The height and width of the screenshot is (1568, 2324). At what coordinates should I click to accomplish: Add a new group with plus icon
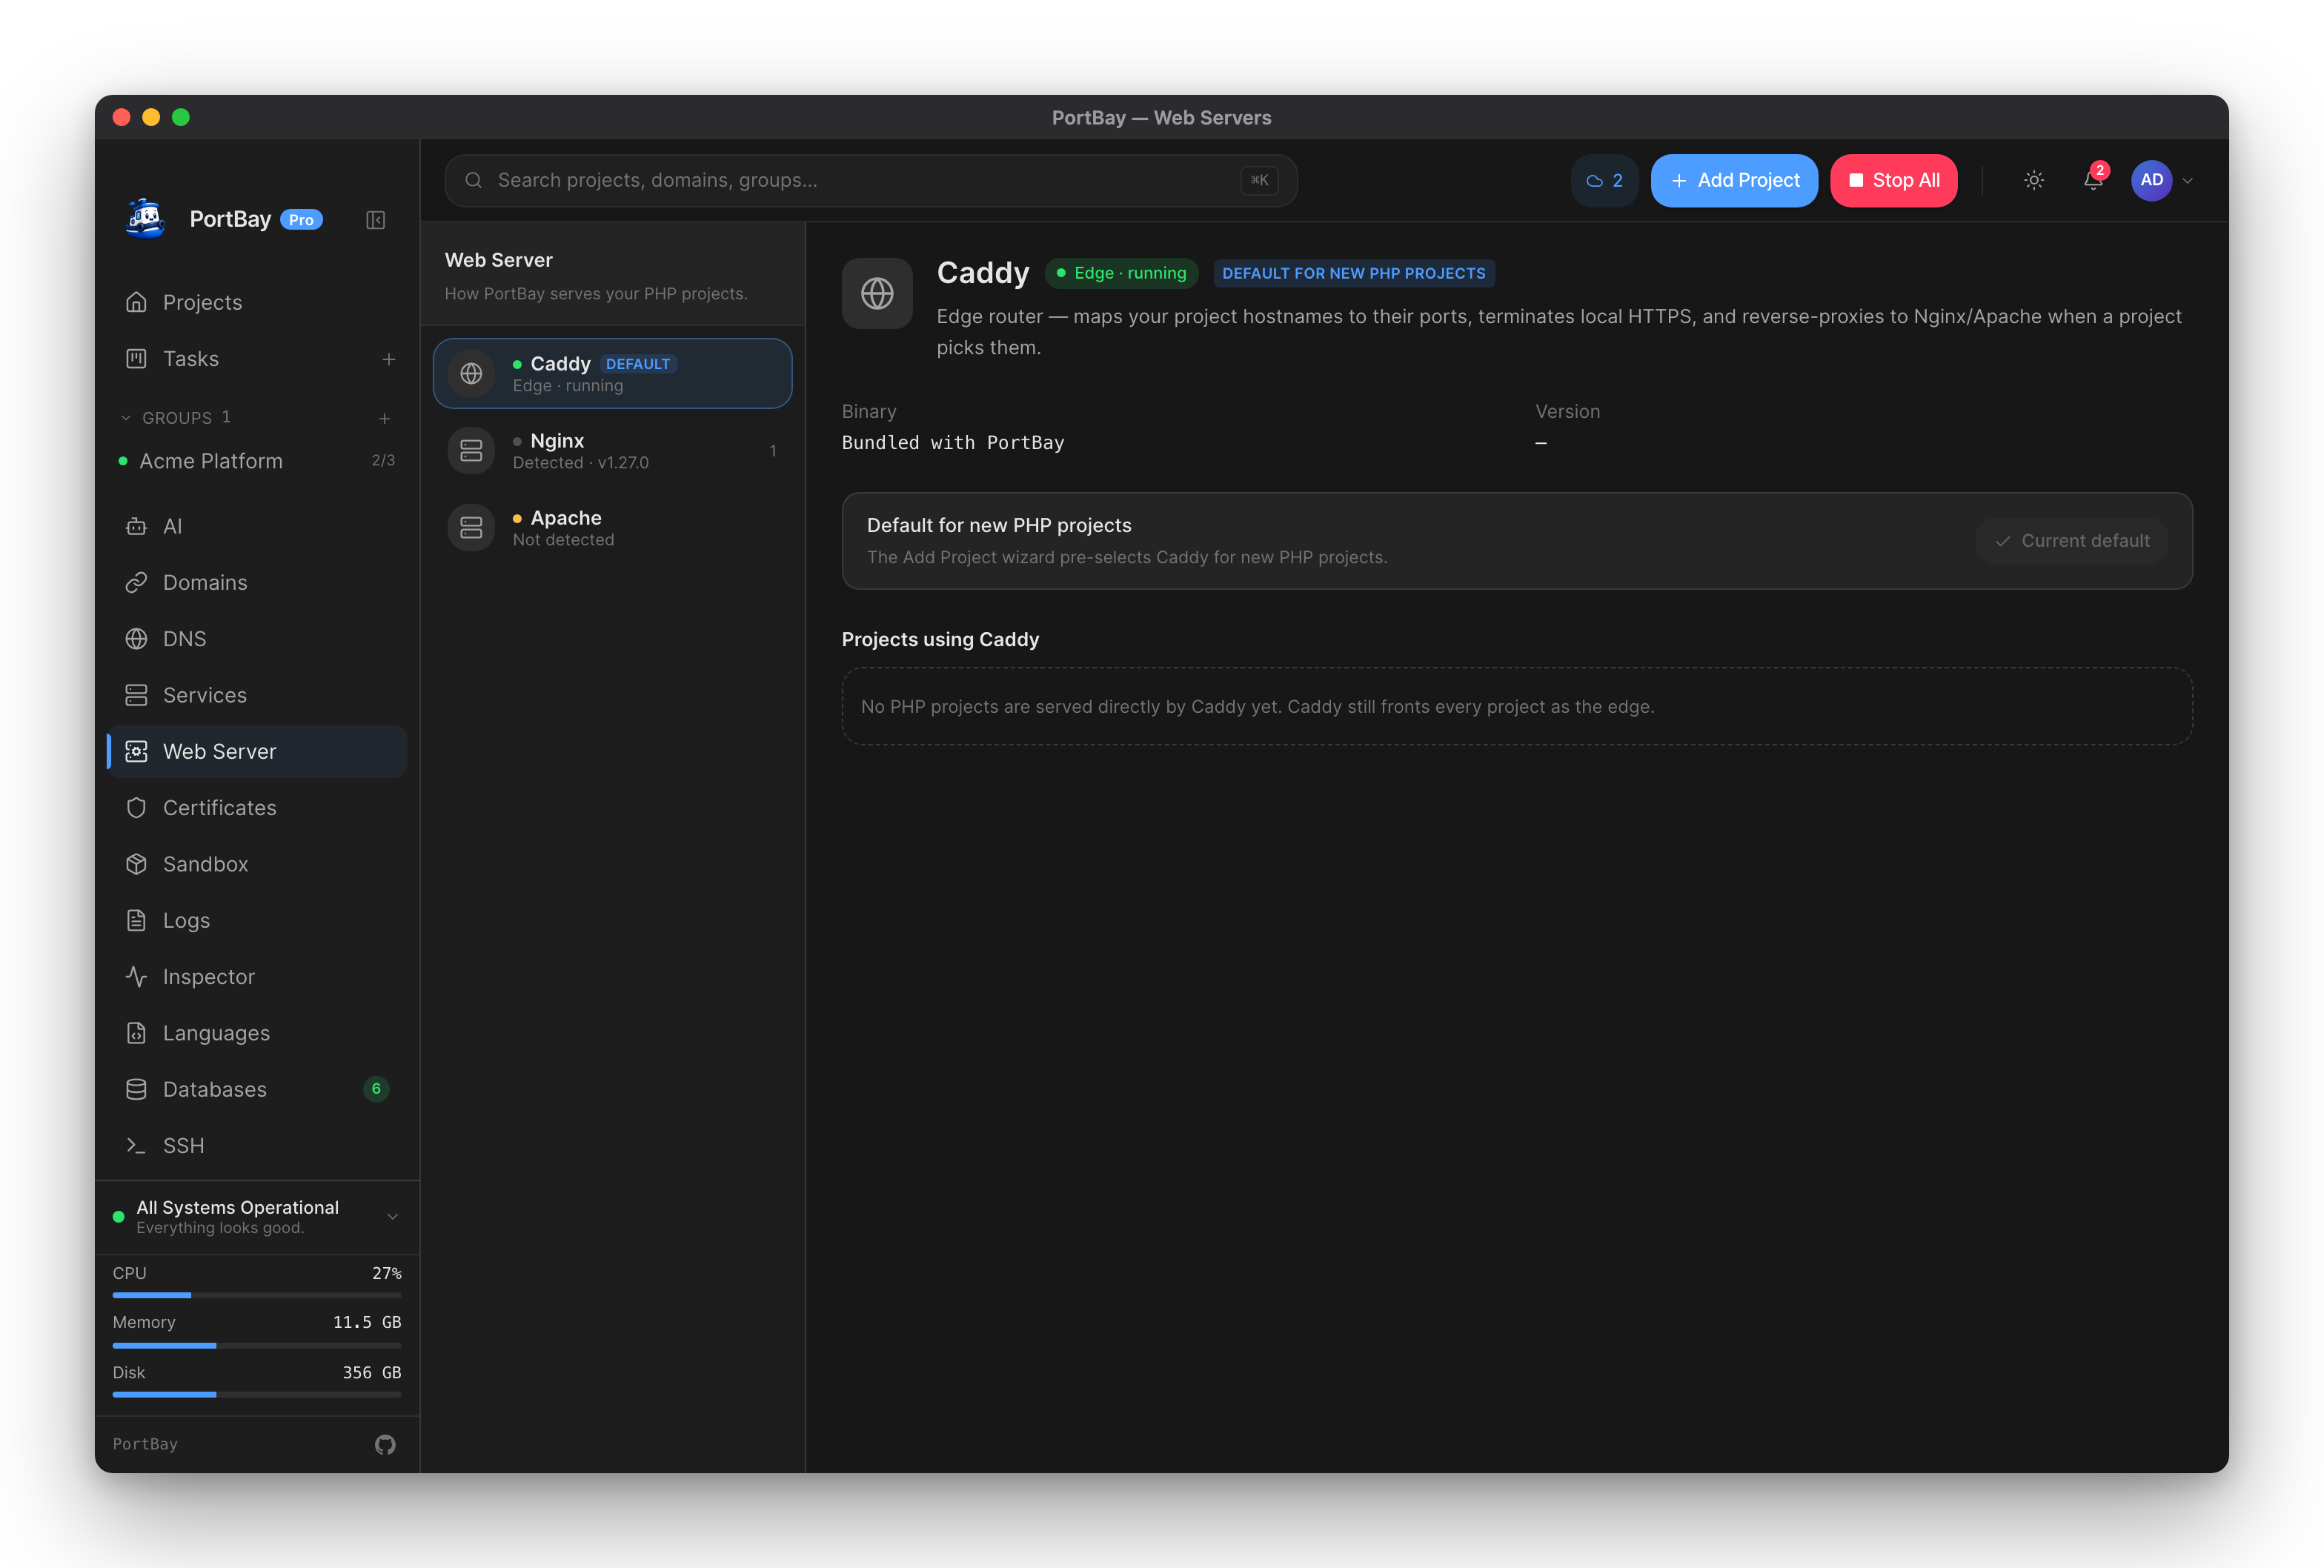[x=385, y=418]
